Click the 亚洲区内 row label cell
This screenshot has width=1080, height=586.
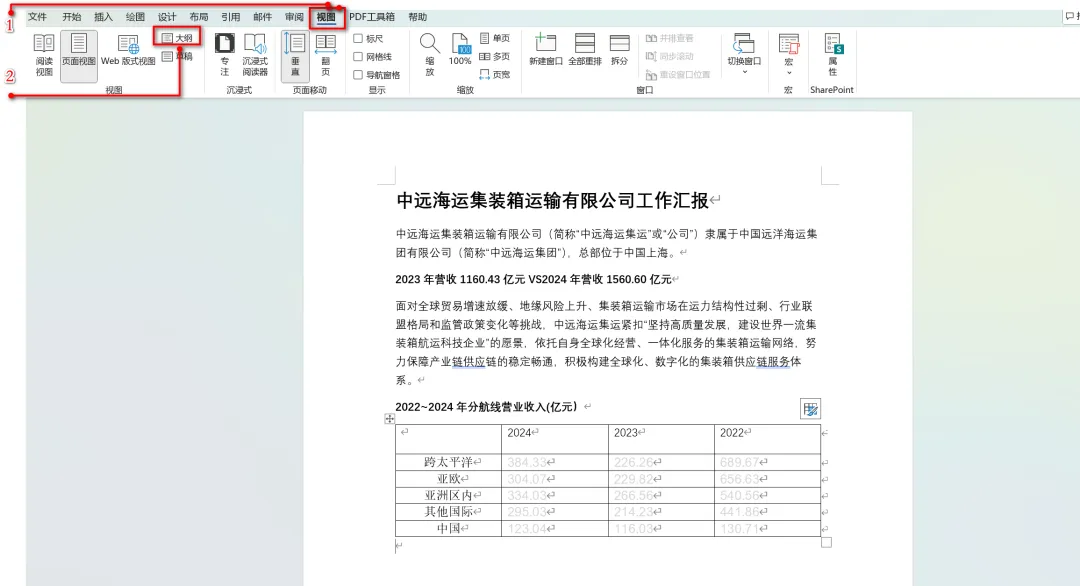coord(448,495)
